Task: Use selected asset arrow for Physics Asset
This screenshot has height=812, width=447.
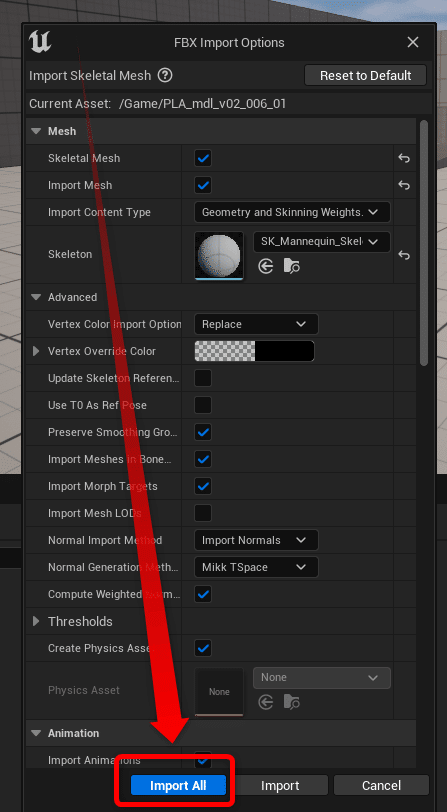Action: [x=266, y=702]
